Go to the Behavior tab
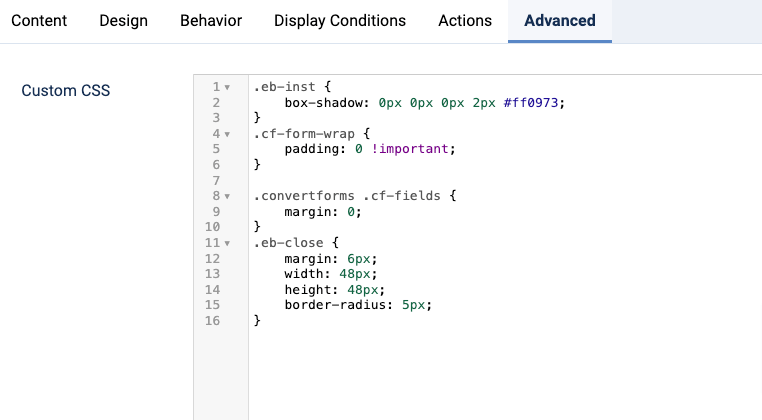Image resolution: width=762 pixels, height=420 pixels. 211,21
